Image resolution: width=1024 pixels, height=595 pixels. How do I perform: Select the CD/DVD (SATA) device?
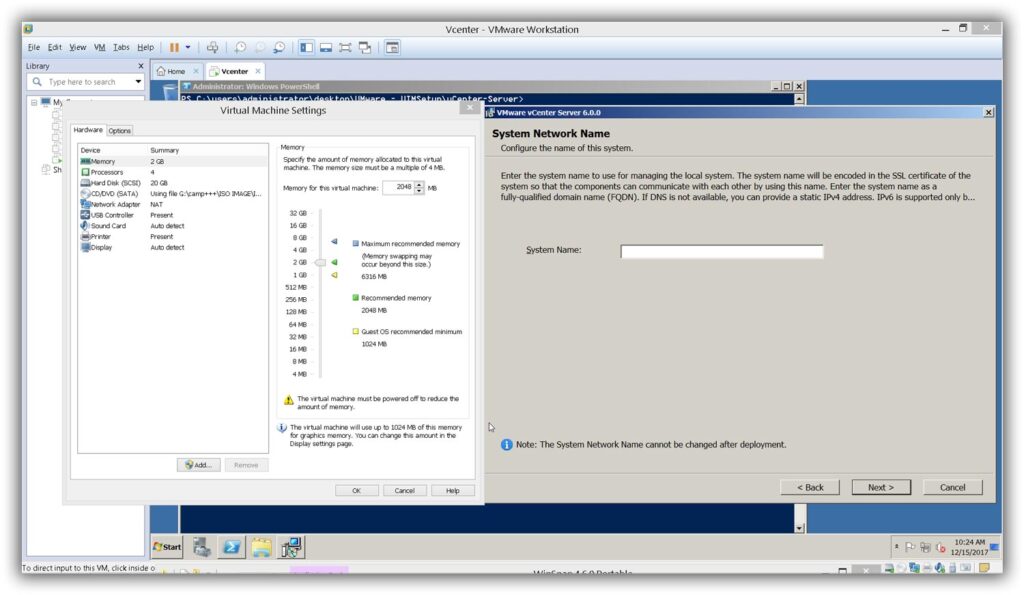pyautogui.click(x=114, y=193)
